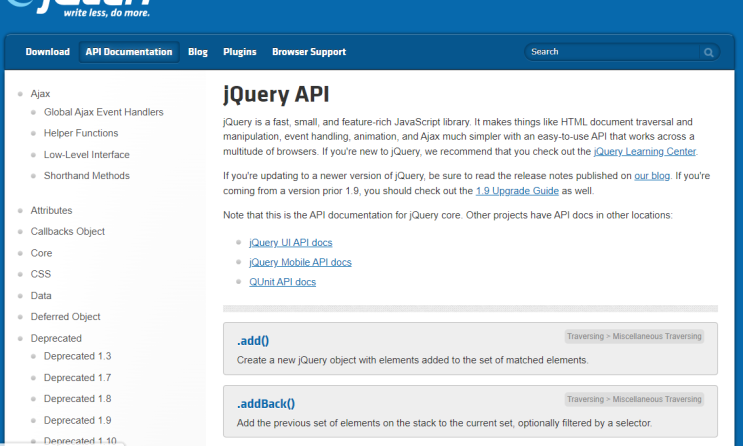Image resolution: width=743 pixels, height=446 pixels.
Task: Open Global Ajax Event Handlers
Action: (104, 112)
